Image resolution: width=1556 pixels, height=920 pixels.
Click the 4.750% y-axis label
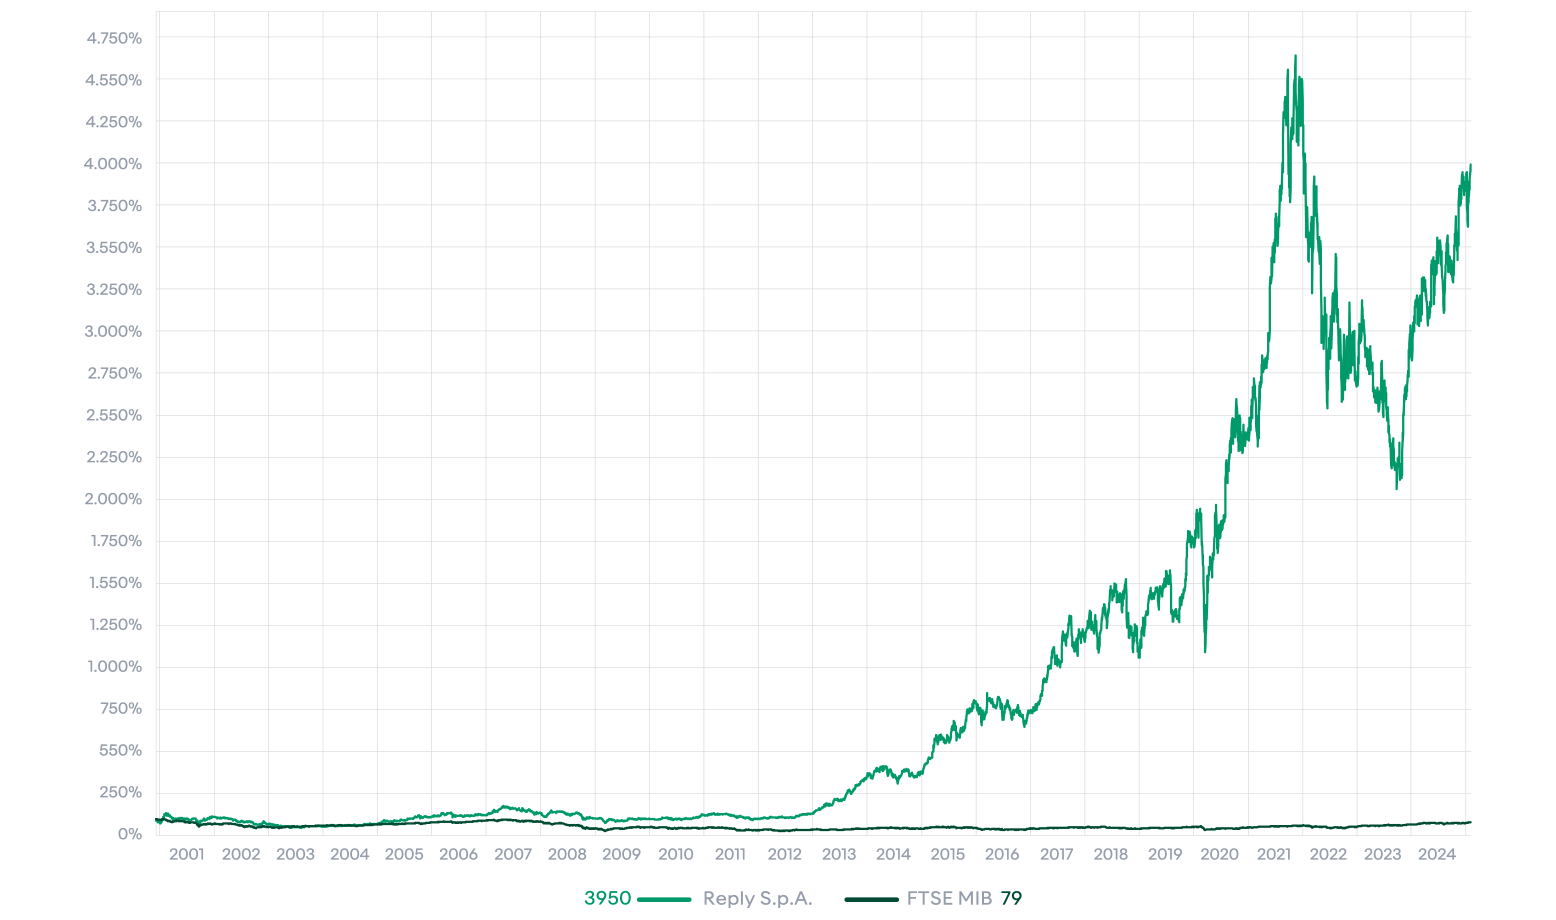pyautogui.click(x=114, y=38)
